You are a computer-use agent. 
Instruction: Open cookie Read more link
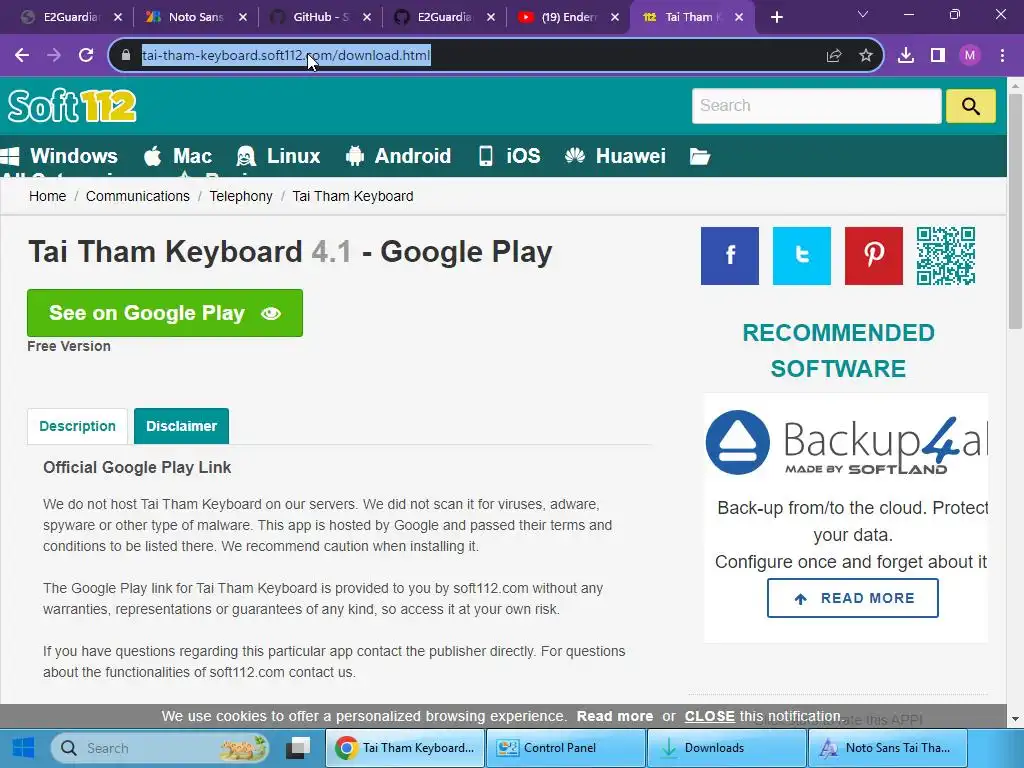click(x=615, y=716)
